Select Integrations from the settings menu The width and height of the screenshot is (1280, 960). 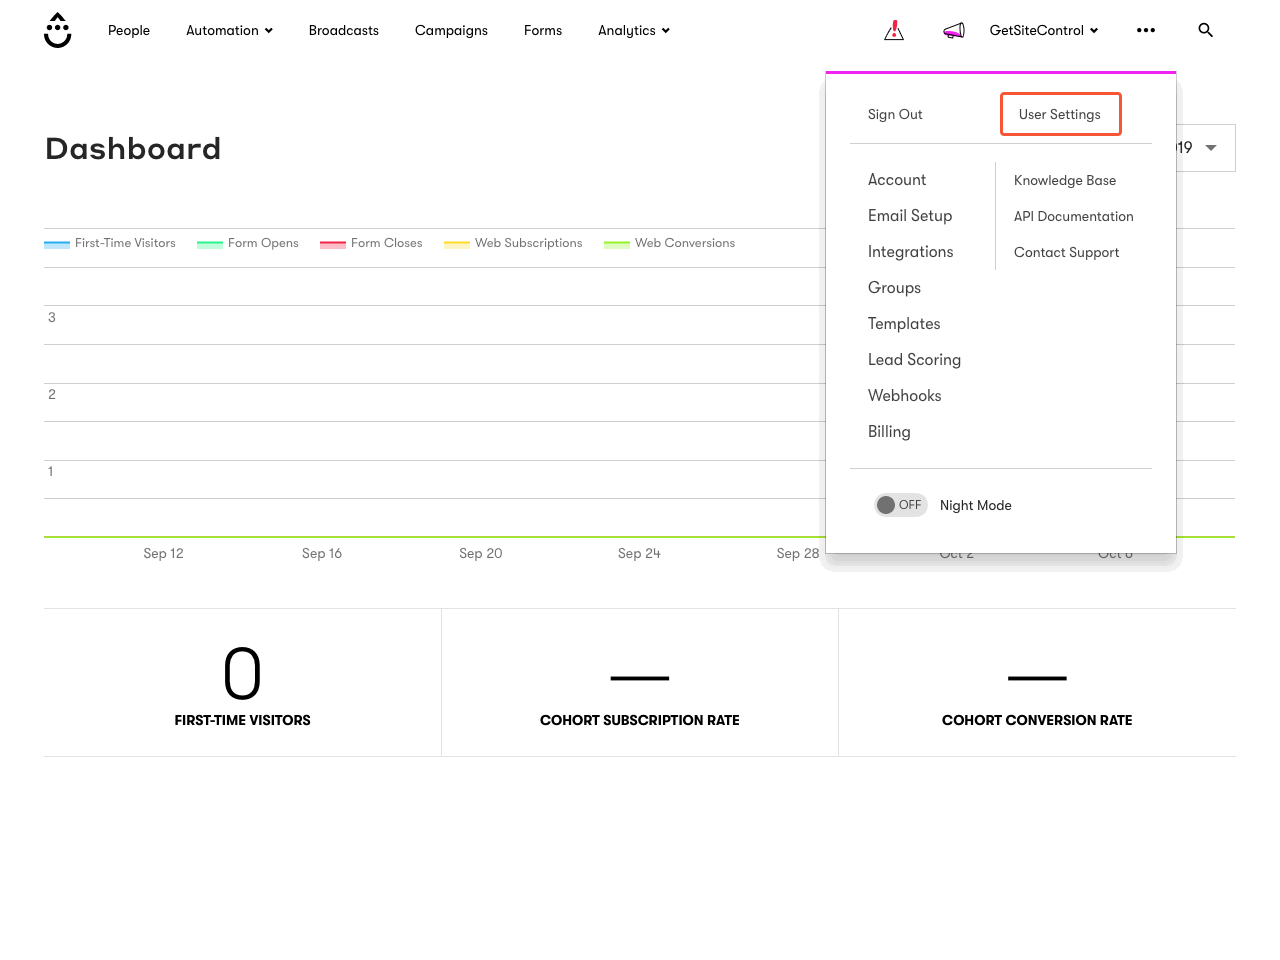910,252
